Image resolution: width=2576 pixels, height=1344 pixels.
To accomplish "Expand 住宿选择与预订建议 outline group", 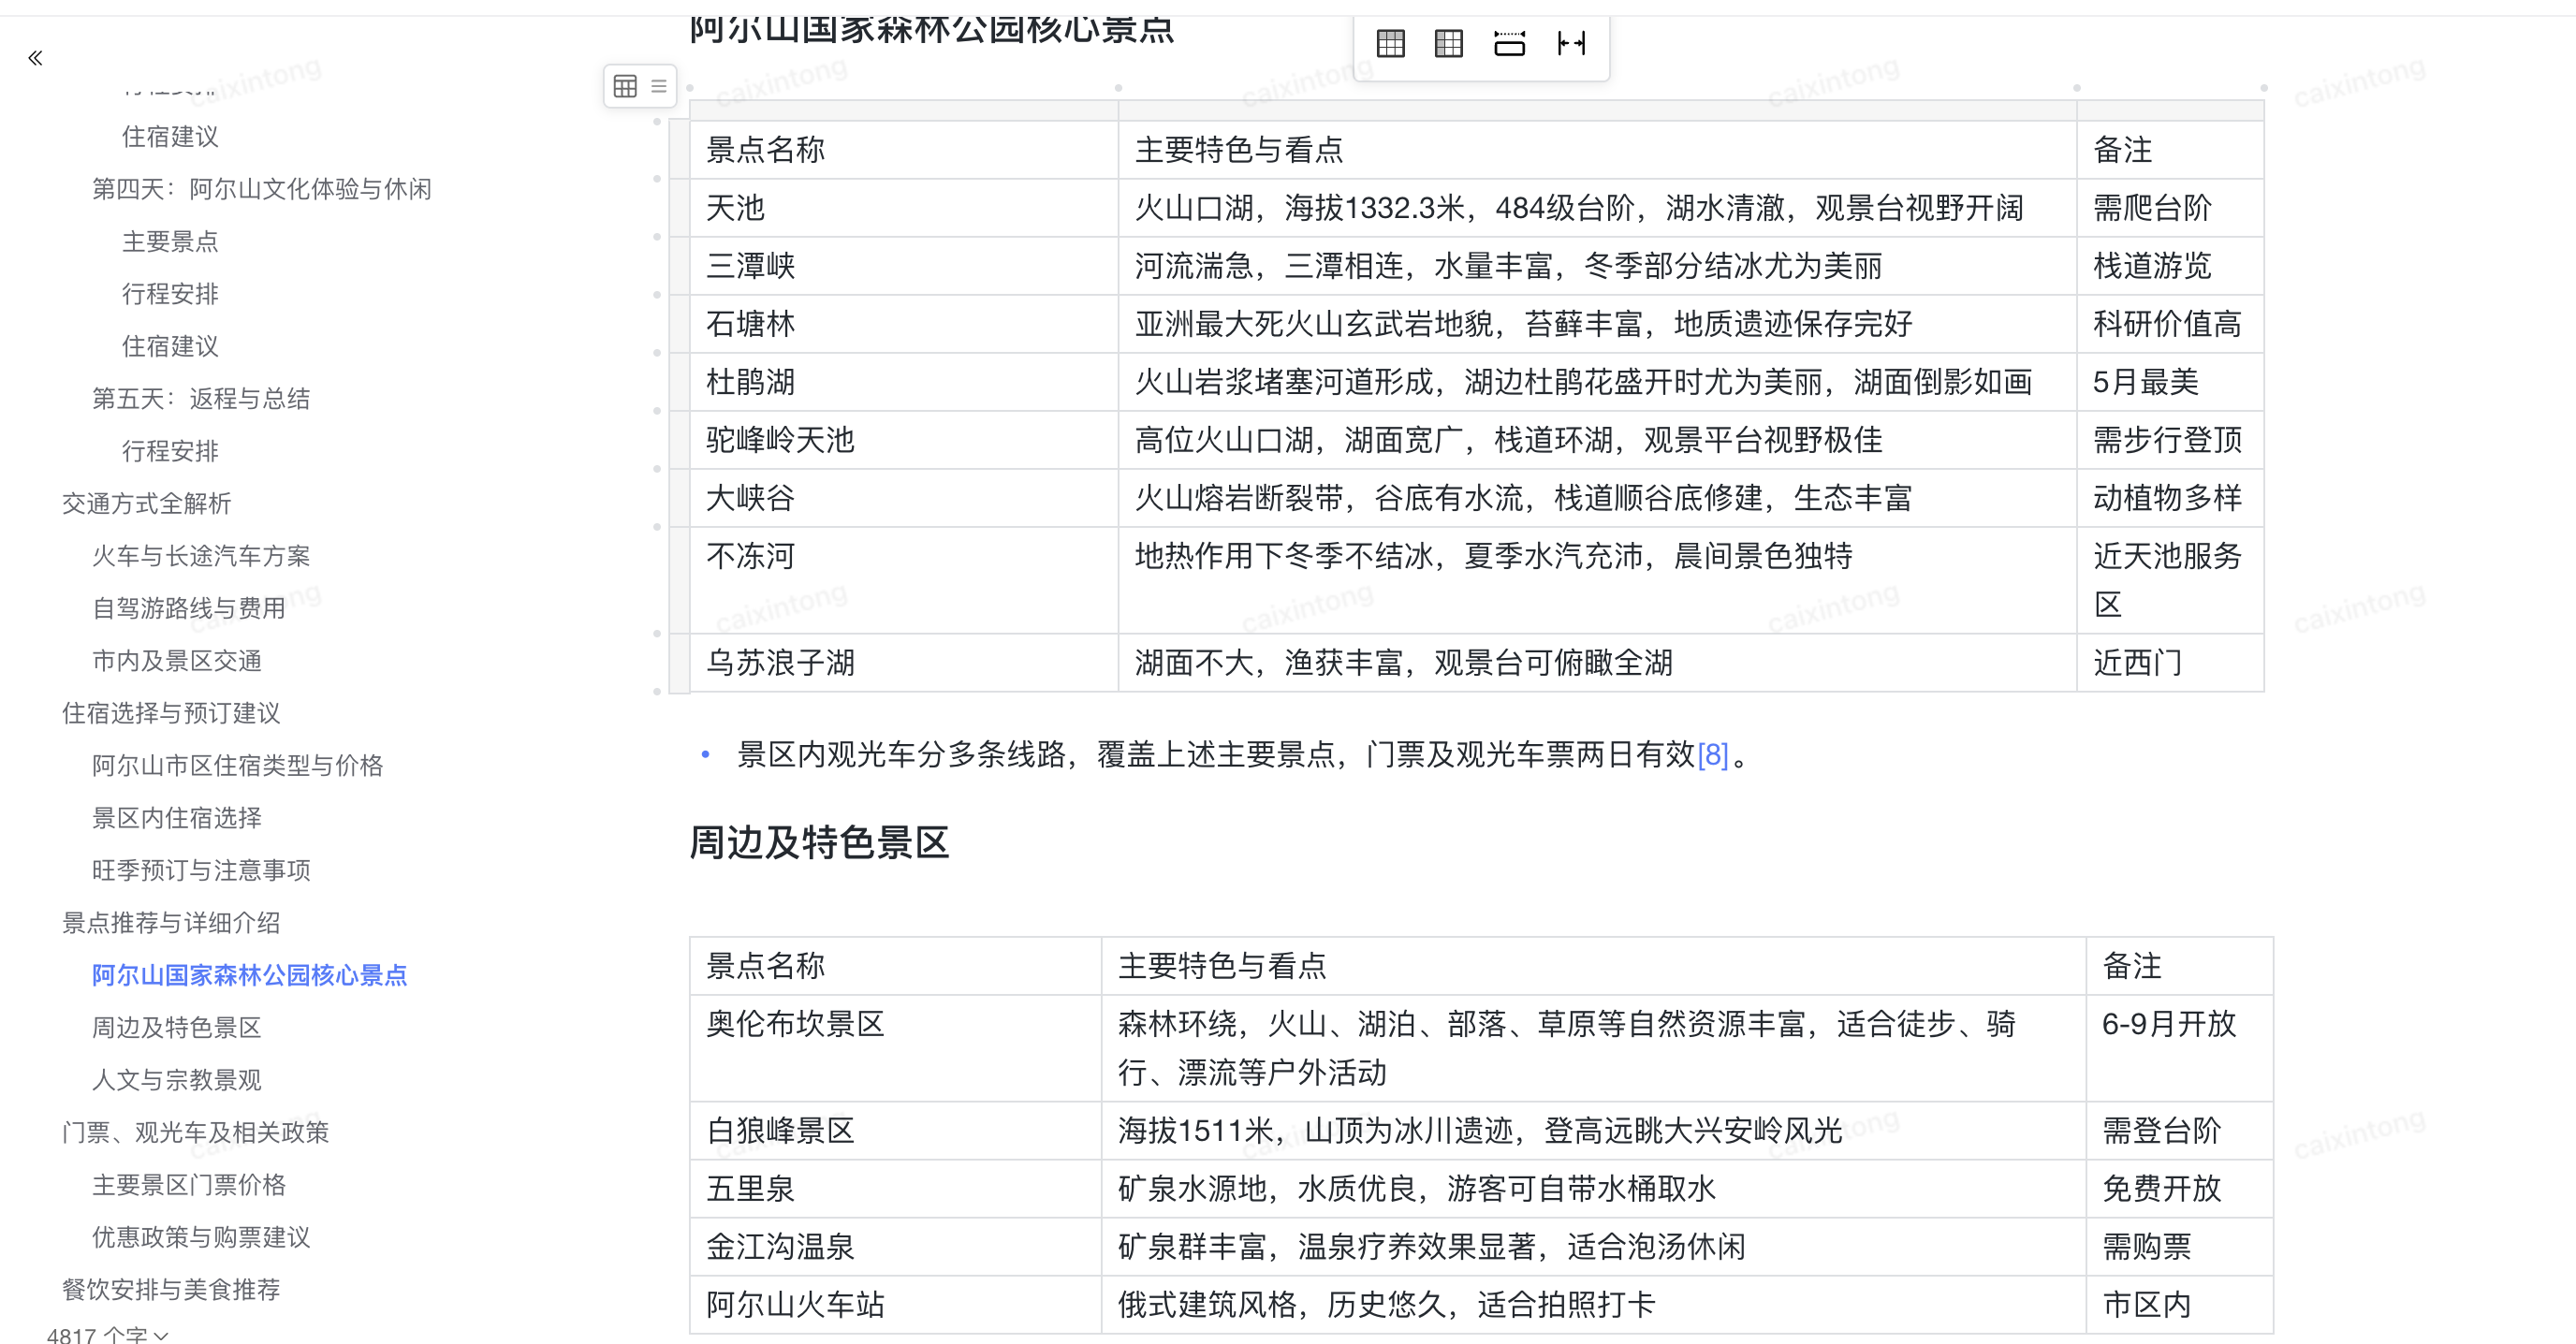I will coord(171,713).
